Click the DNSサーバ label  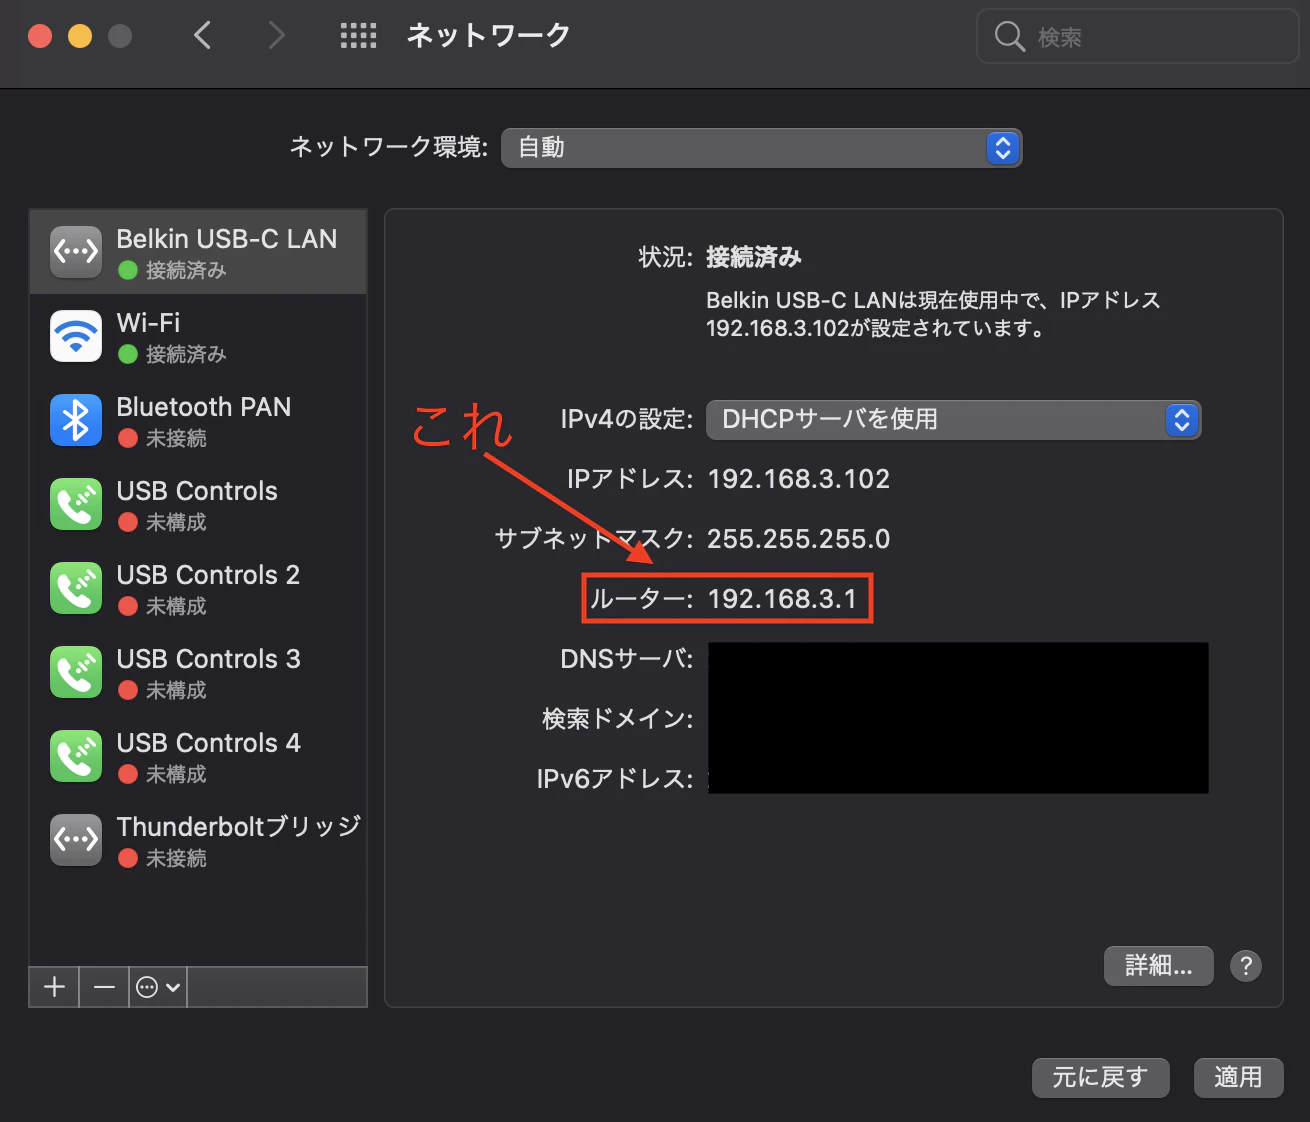627,659
